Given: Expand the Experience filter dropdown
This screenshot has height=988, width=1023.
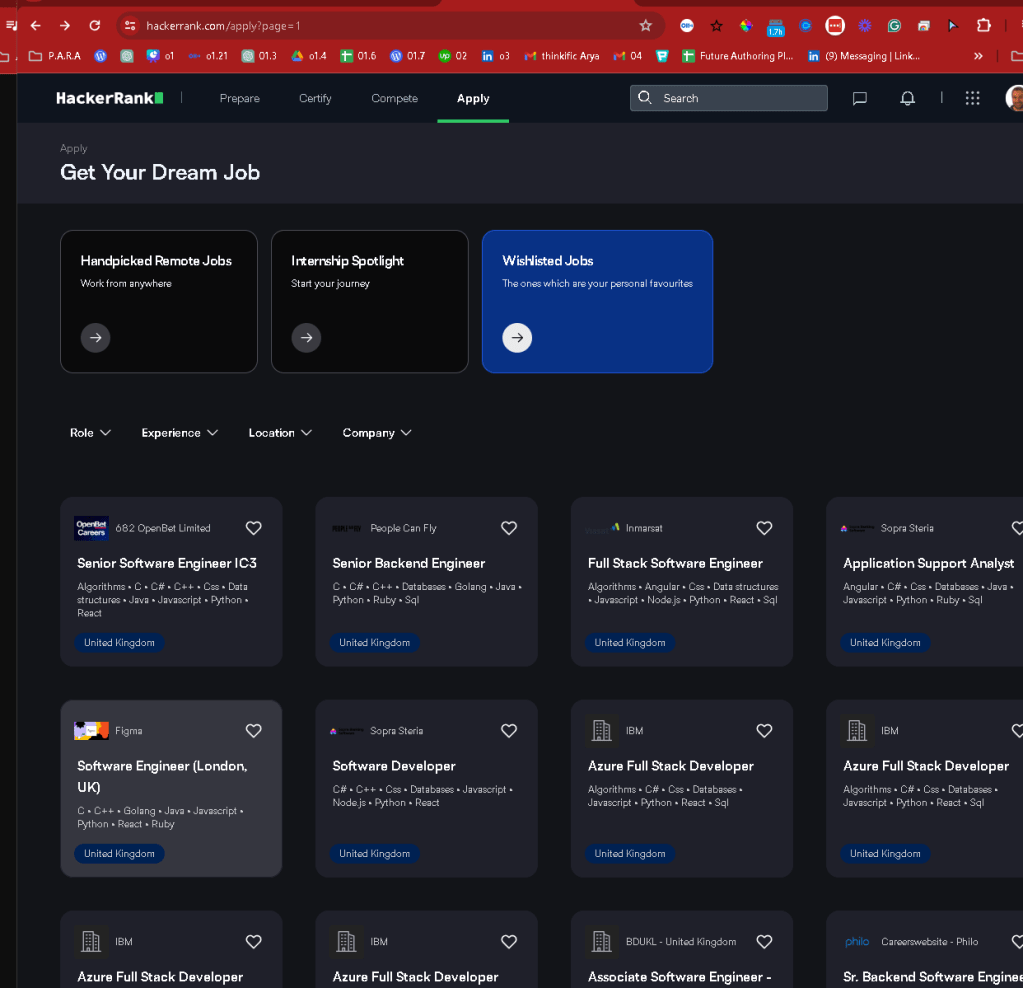Looking at the screenshot, I should point(179,433).
